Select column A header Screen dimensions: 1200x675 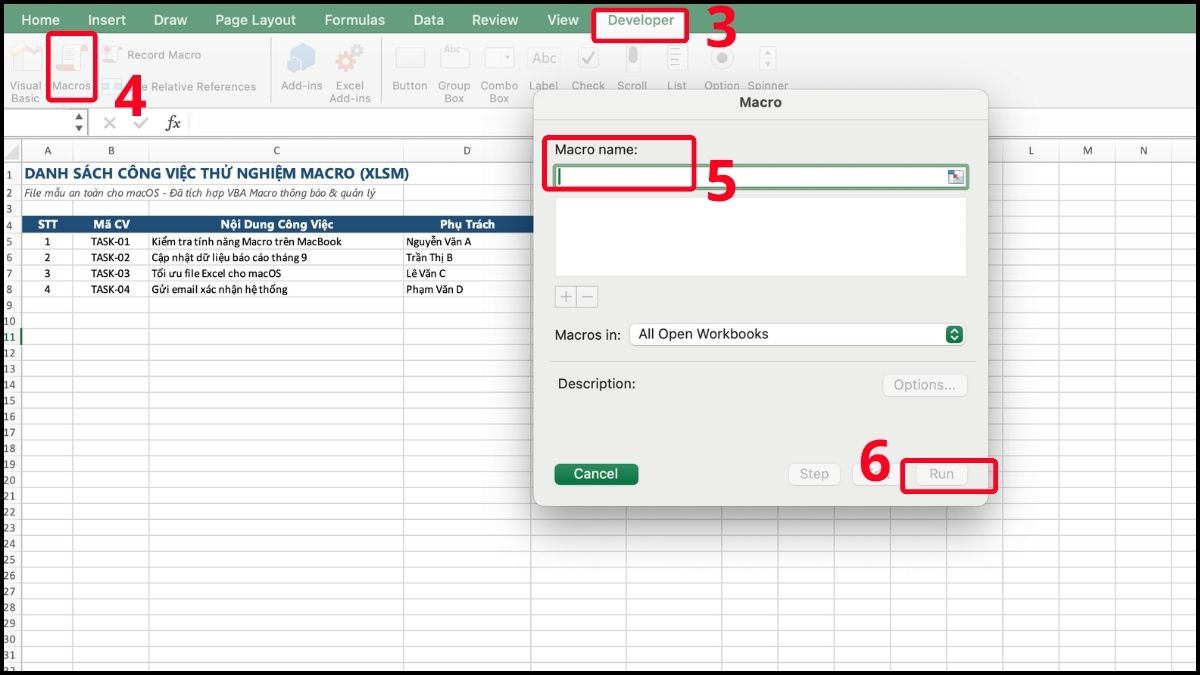click(47, 151)
